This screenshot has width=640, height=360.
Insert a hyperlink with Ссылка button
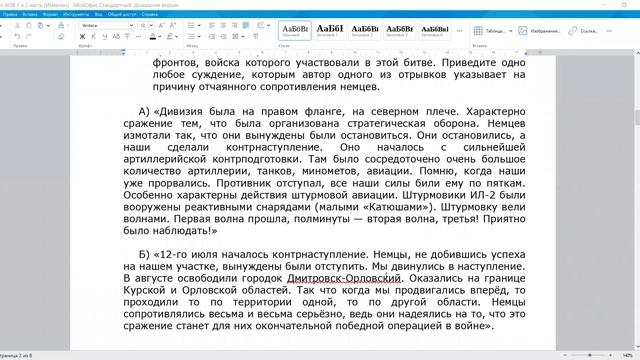583,31
